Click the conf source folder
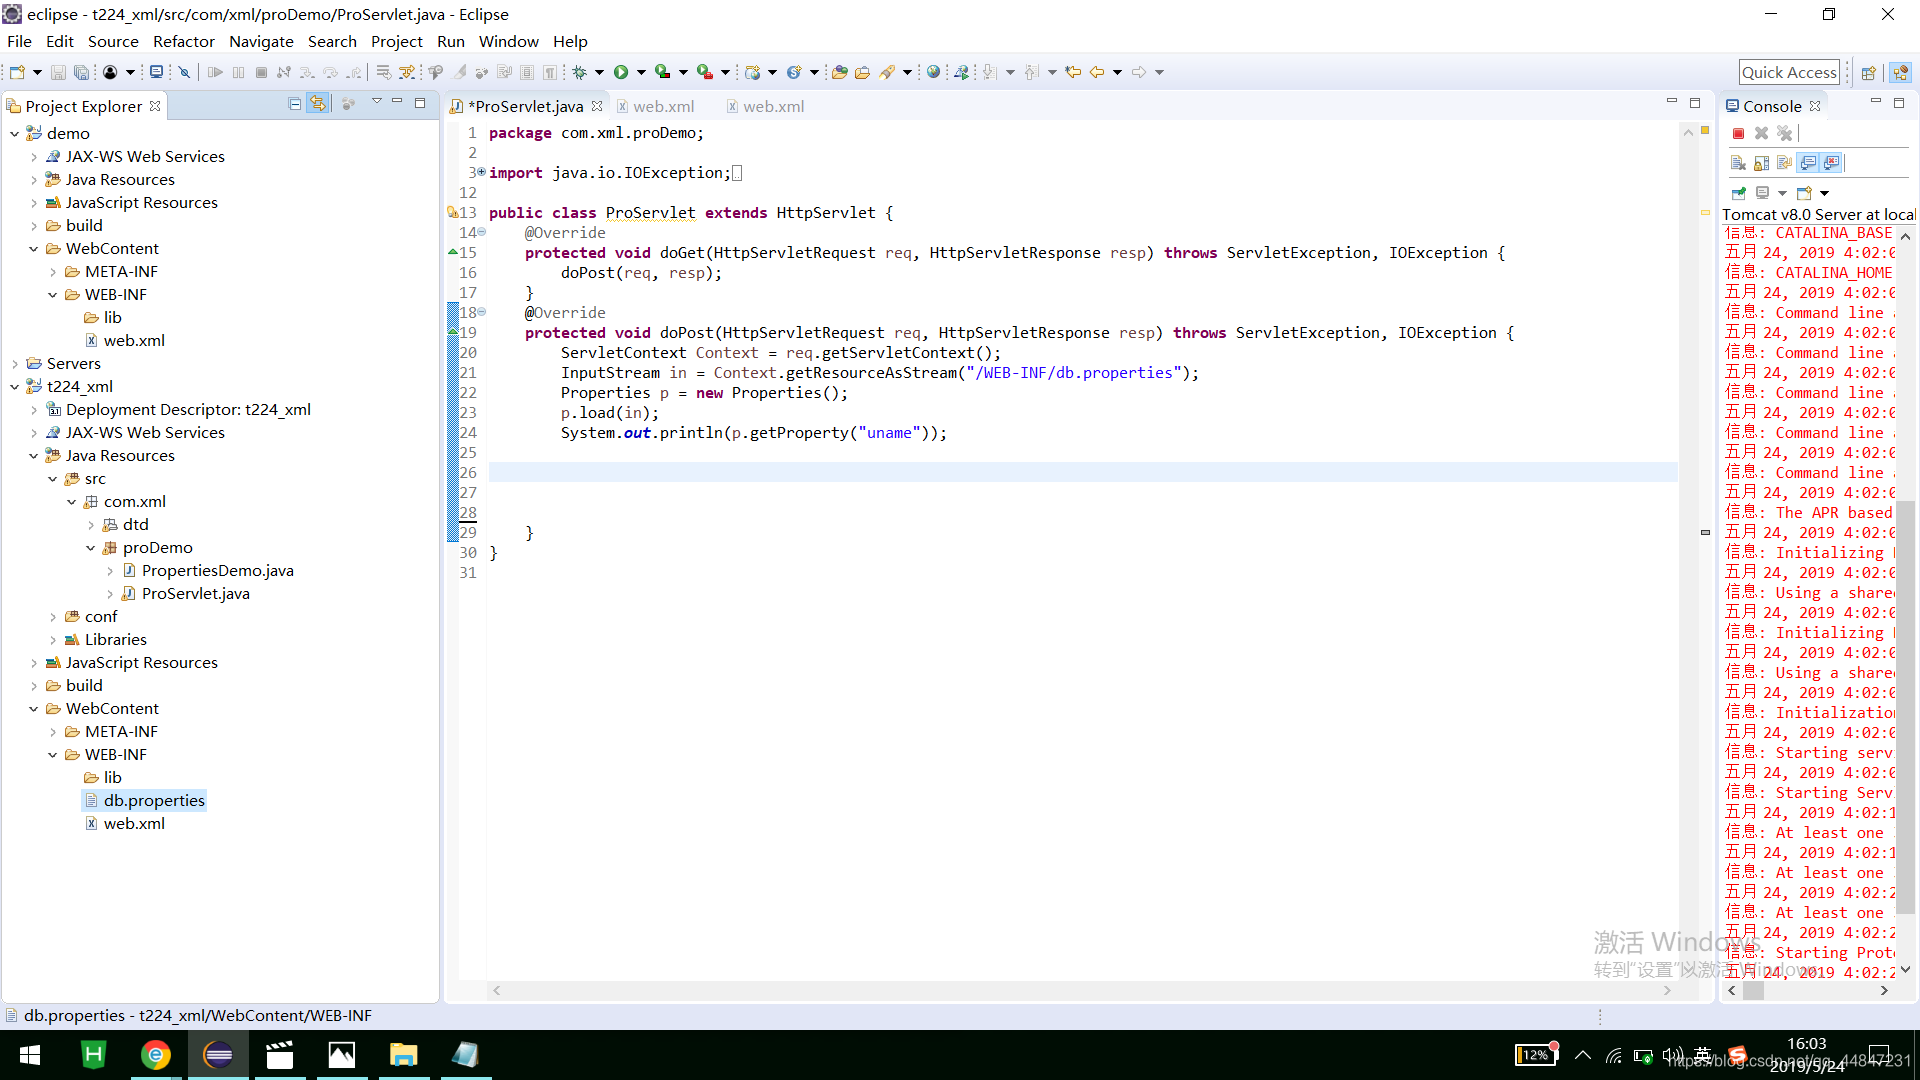The height and width of the screenshot is (1080, 1920). (x=100, y=617)
